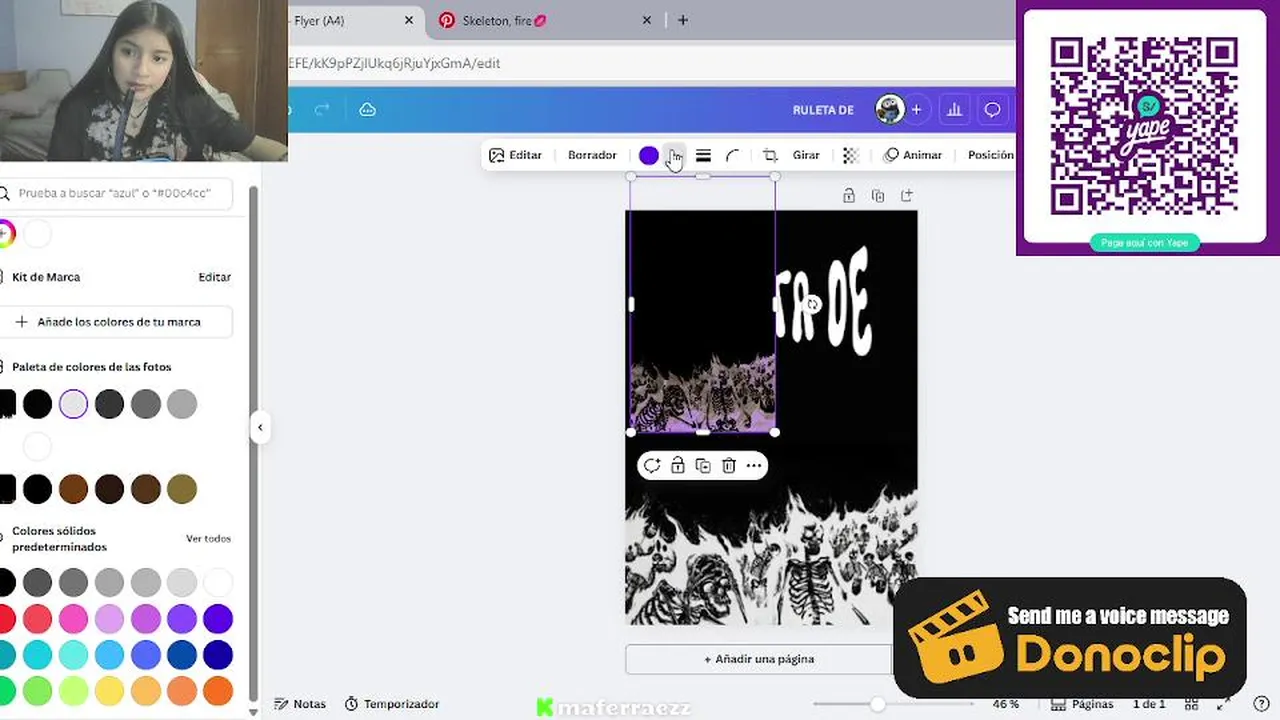Open the Posición panel
Viewport: 1280px width, 720px height.
[x=990, y=155]
